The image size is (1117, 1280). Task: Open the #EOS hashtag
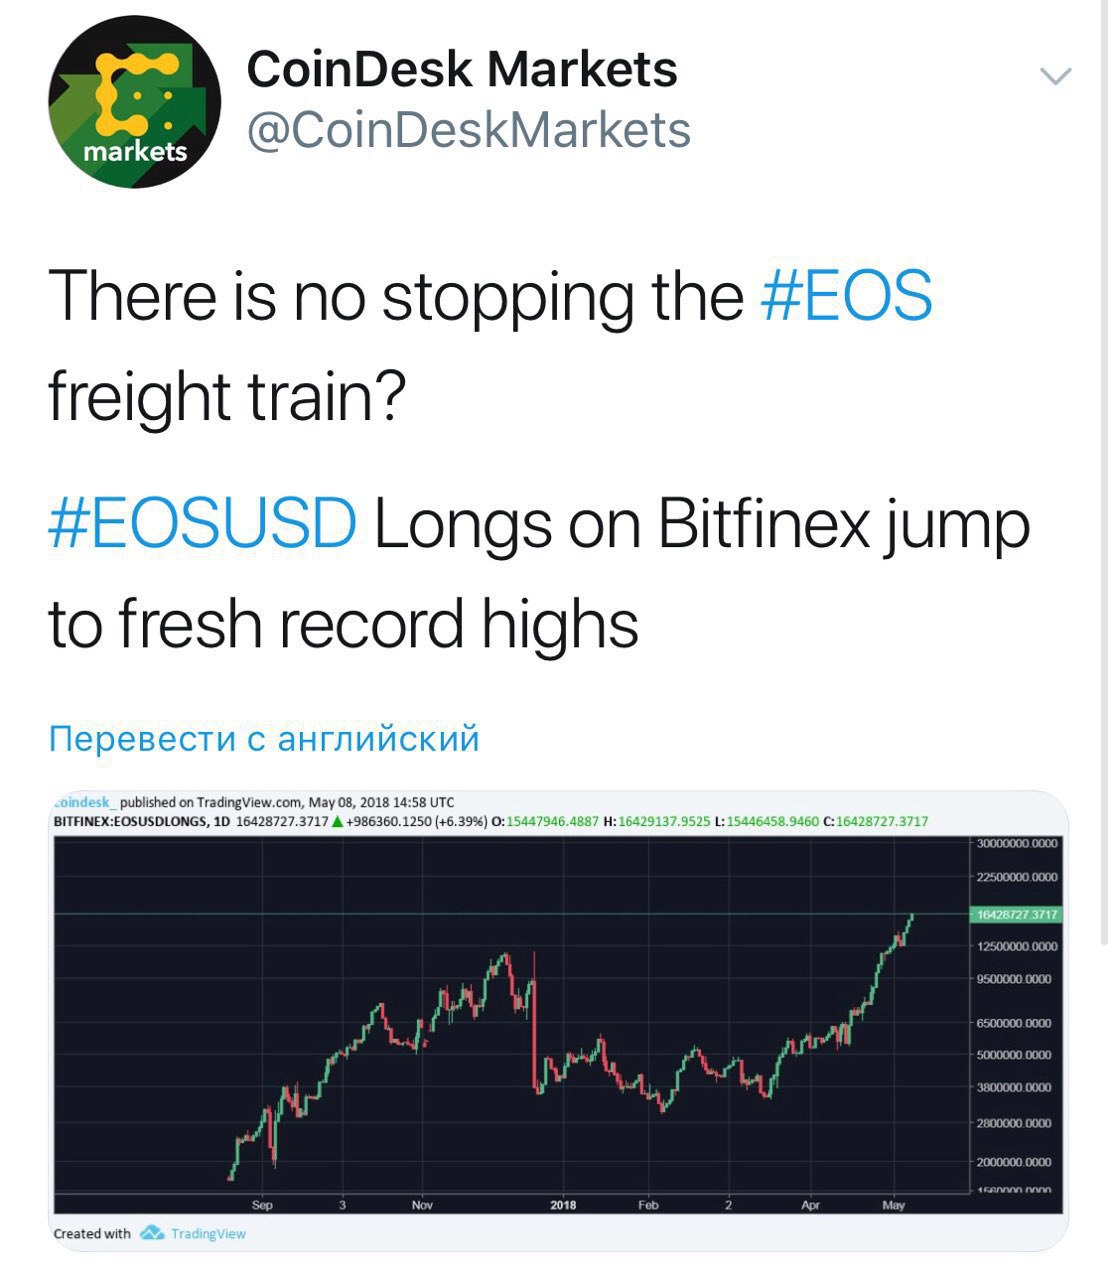[847, 295]
